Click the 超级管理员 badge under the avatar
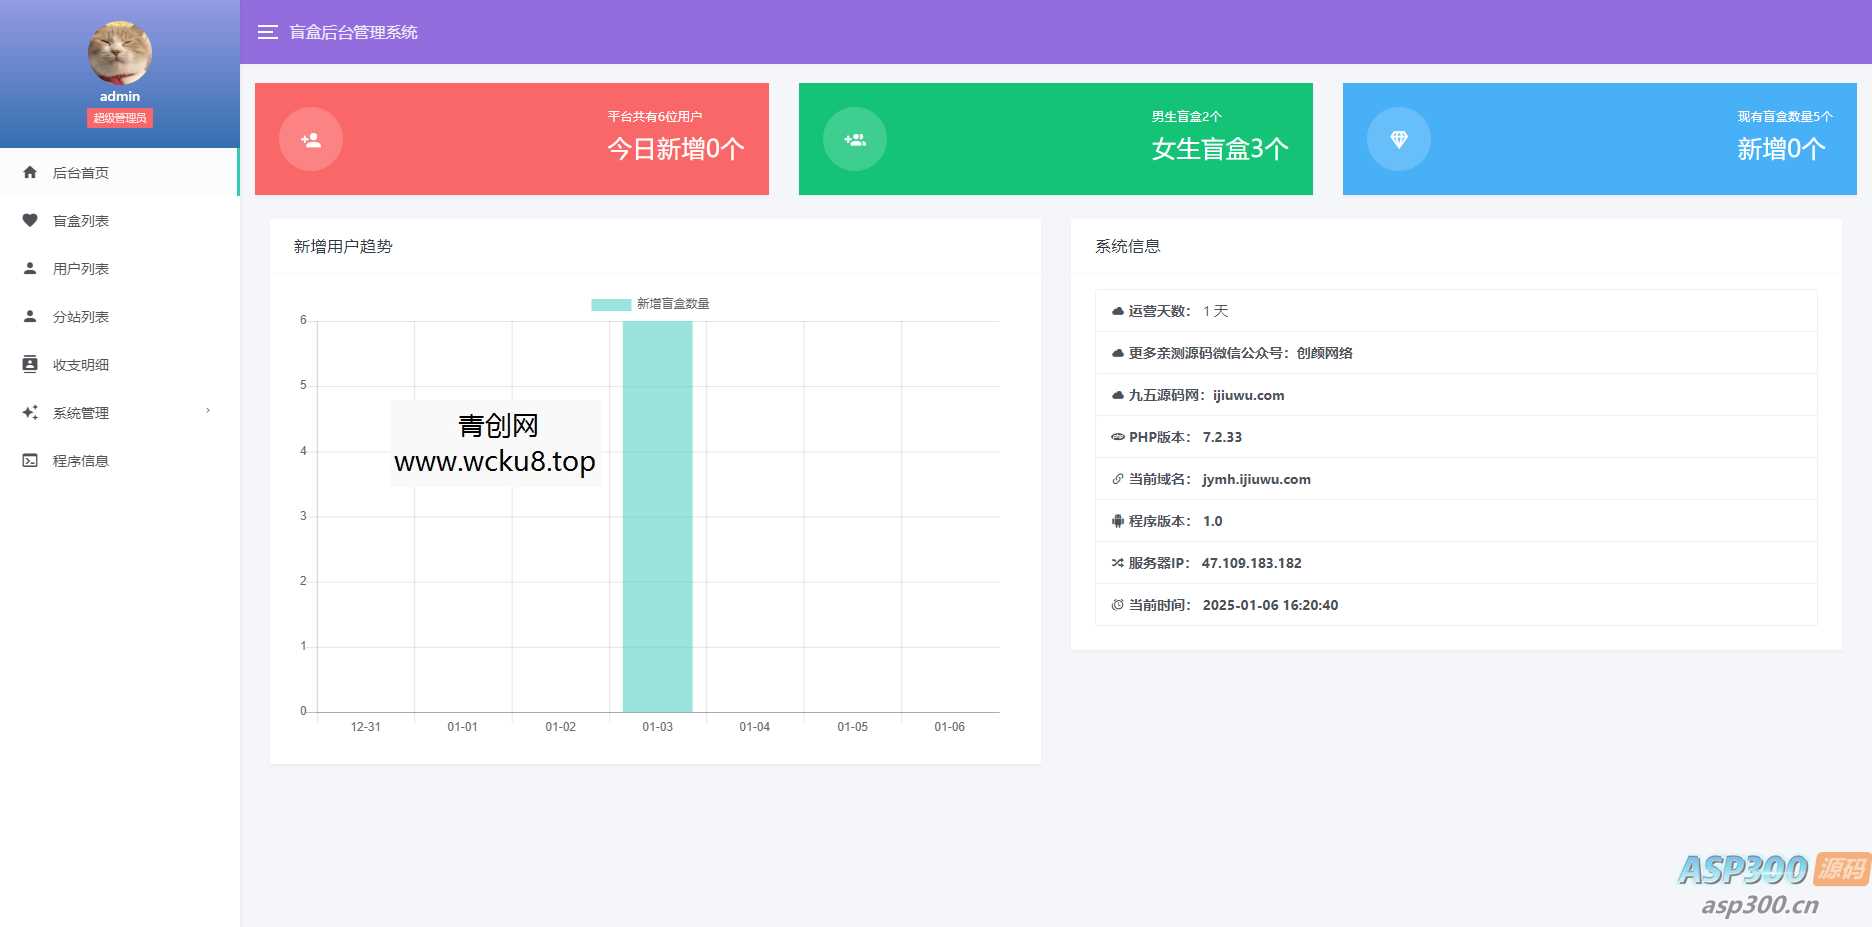 pos(120,117)
